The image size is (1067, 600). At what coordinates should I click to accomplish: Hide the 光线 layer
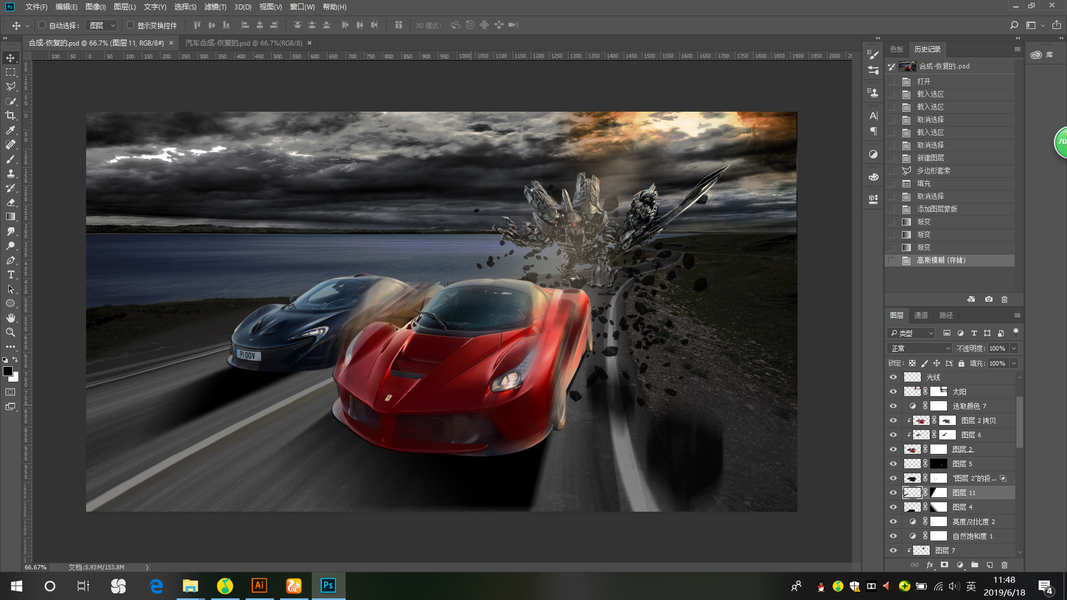pyautogui.click(x=893, y=377)
